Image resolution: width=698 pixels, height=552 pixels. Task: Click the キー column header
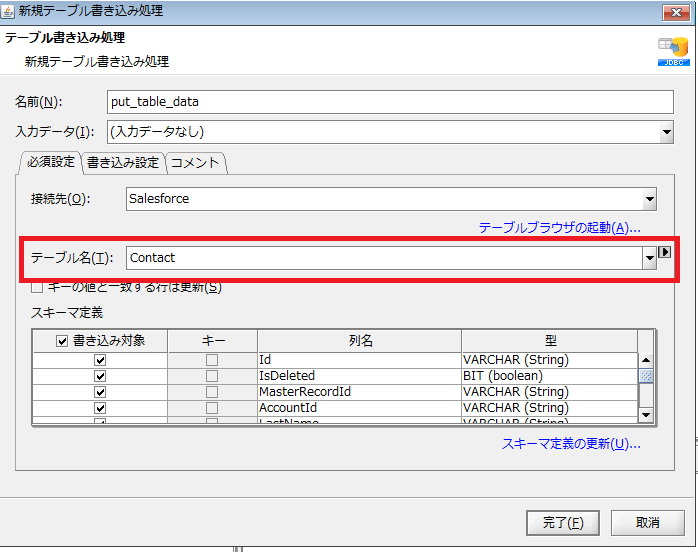pos(213,341)
